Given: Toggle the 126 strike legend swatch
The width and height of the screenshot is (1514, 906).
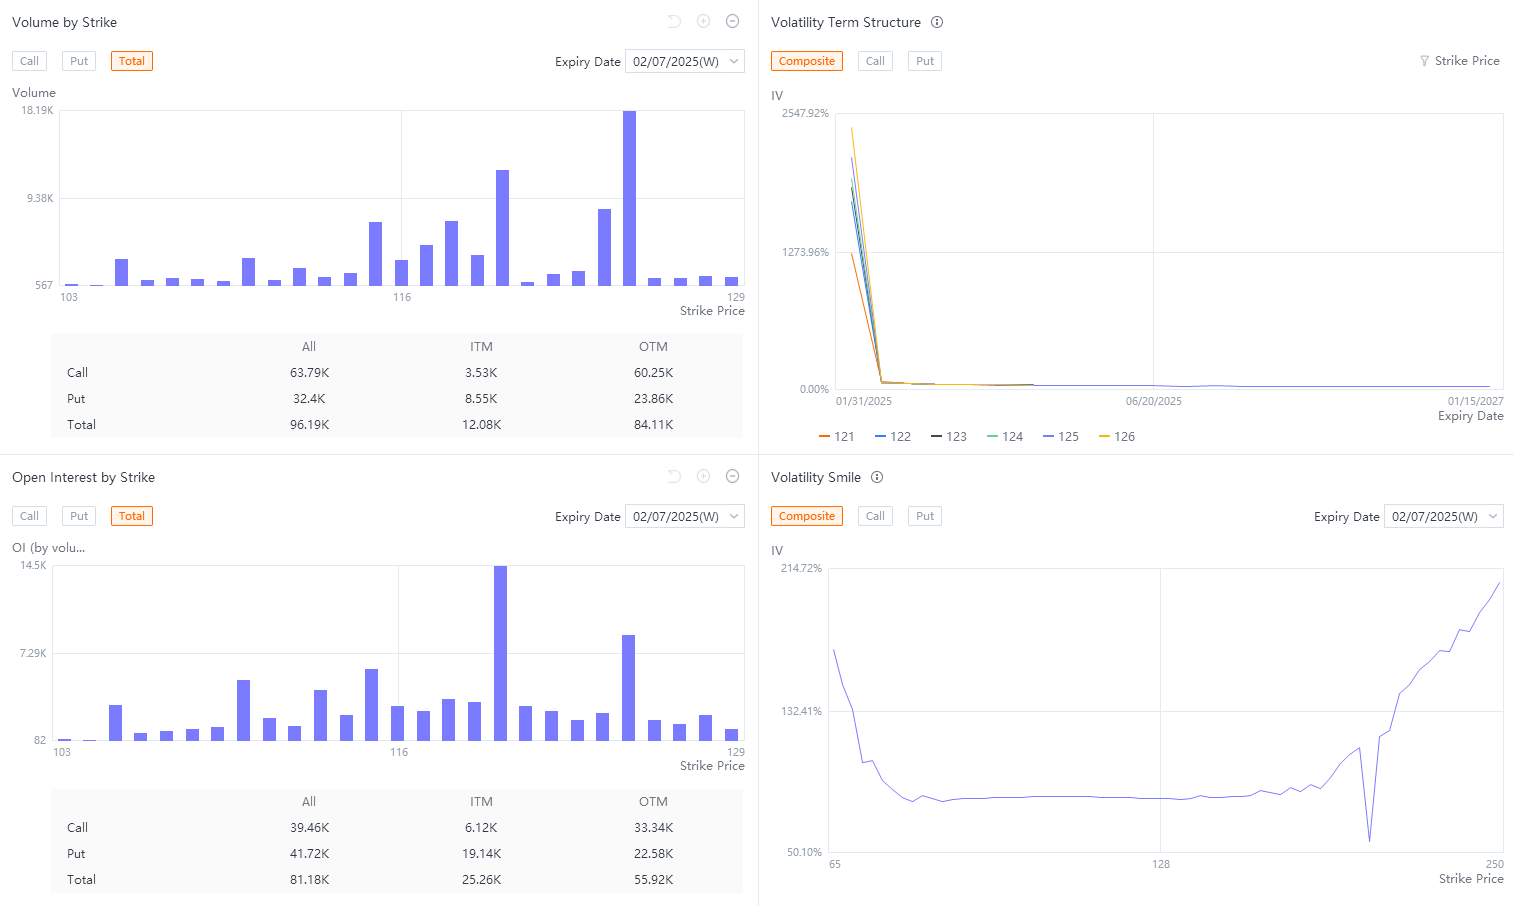Looking at the screenshot, I should 1105,437.
